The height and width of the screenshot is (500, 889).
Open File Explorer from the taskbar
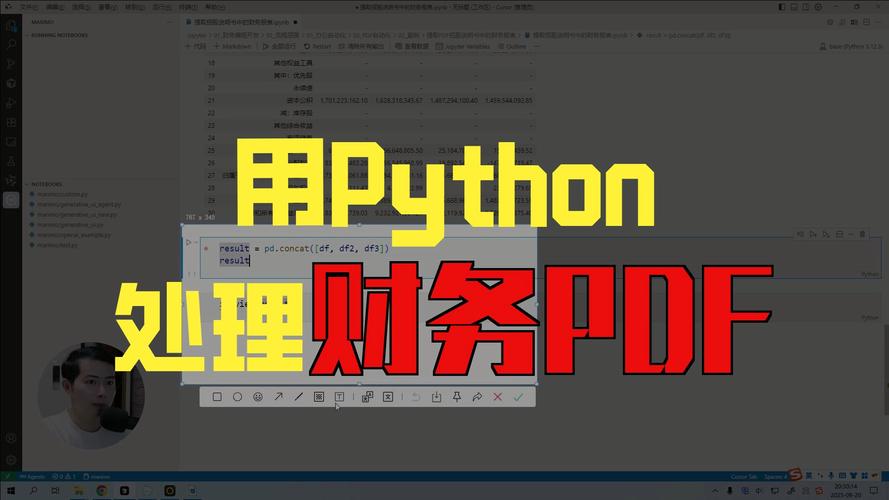coord(79,490)
